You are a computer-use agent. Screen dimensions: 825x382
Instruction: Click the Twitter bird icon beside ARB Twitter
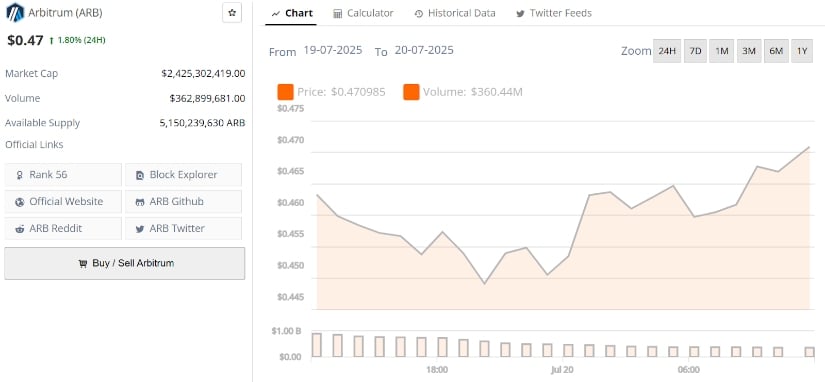coord(140,229)
